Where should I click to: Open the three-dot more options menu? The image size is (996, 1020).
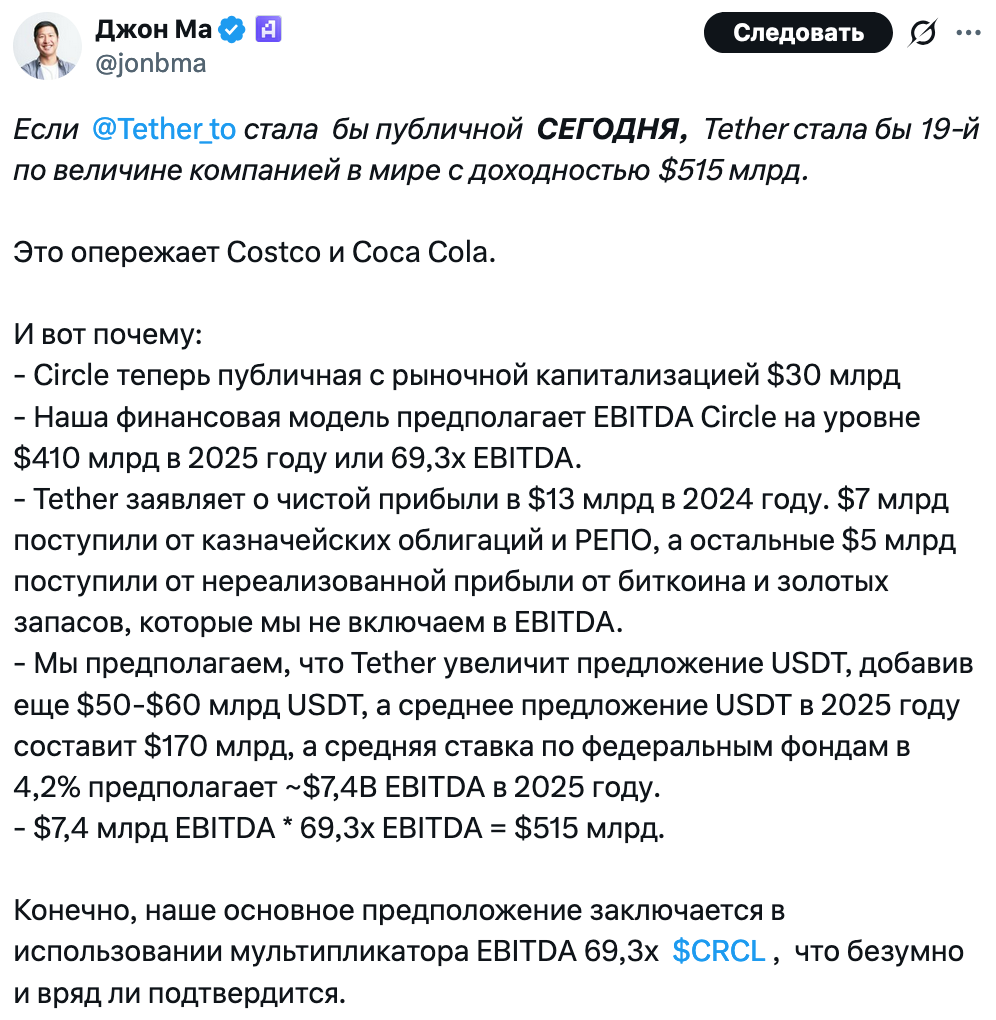968,33
